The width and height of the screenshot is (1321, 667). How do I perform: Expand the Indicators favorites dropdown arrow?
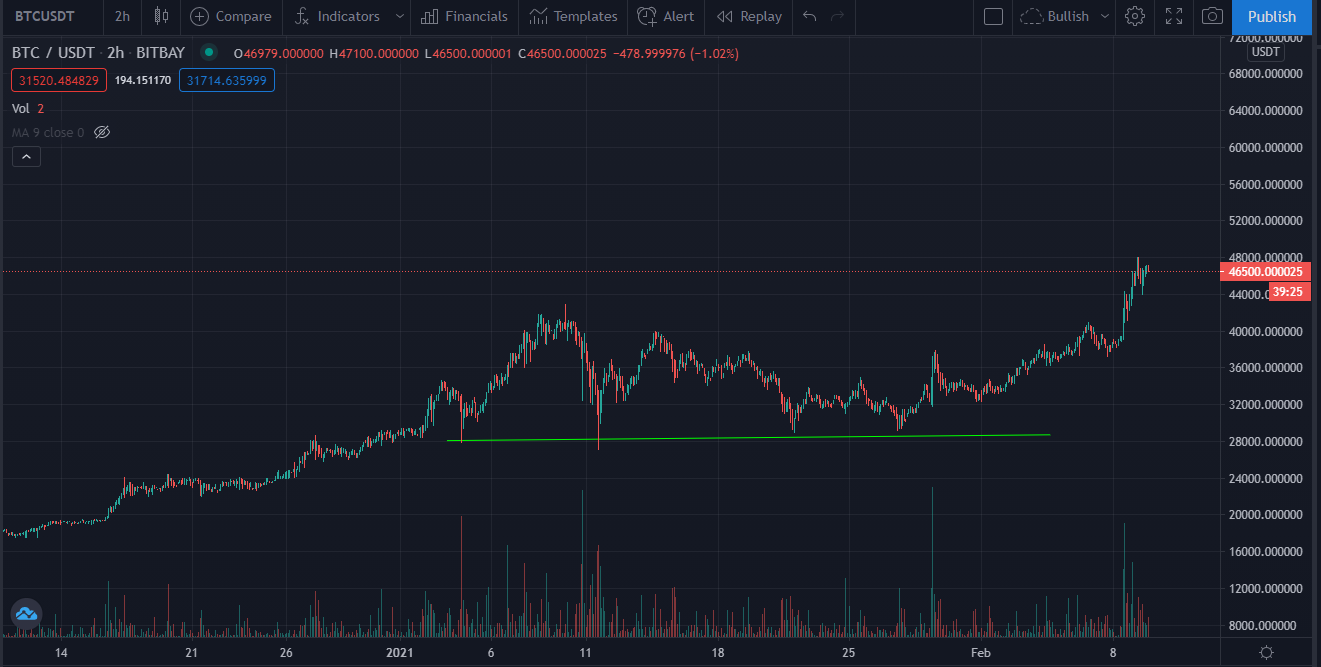pyautogui.click(x=400, y=16)
